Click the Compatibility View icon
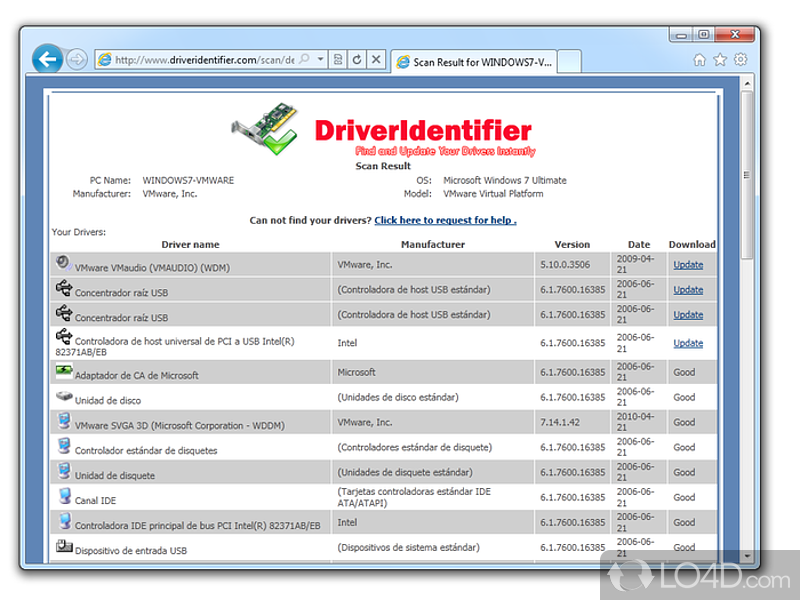This screenshot has width=800, height=600. [338, 60]
